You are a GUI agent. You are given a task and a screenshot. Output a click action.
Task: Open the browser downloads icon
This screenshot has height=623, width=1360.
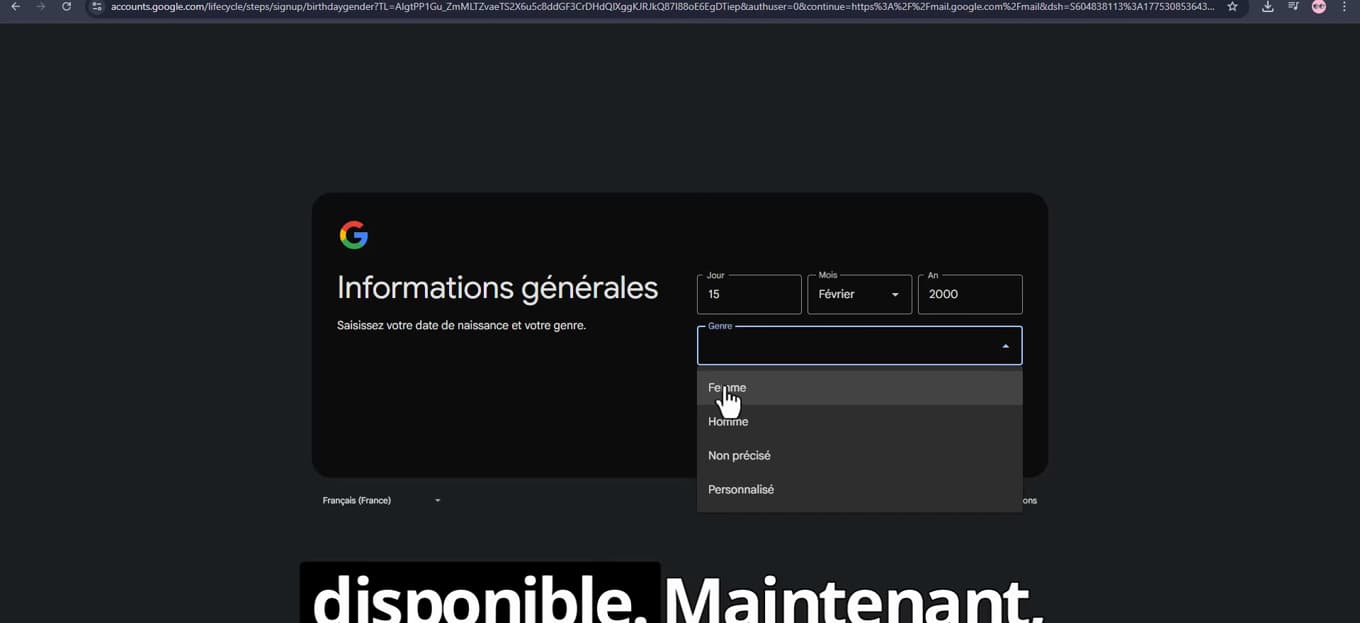tap(1268, 6)
